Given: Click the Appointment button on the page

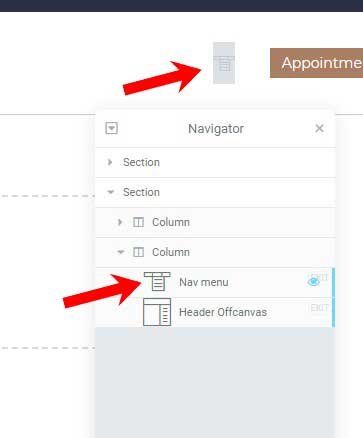Looking at the screenshot, I should (316, 63).
